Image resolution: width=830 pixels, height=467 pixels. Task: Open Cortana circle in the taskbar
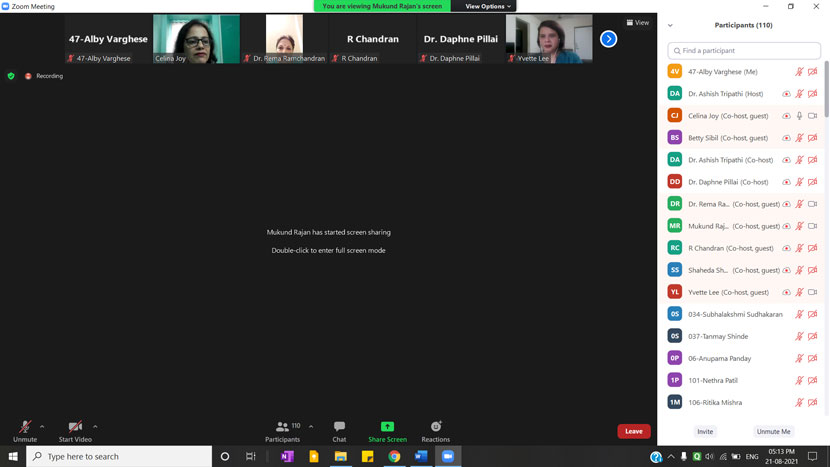tap(225, 456)
